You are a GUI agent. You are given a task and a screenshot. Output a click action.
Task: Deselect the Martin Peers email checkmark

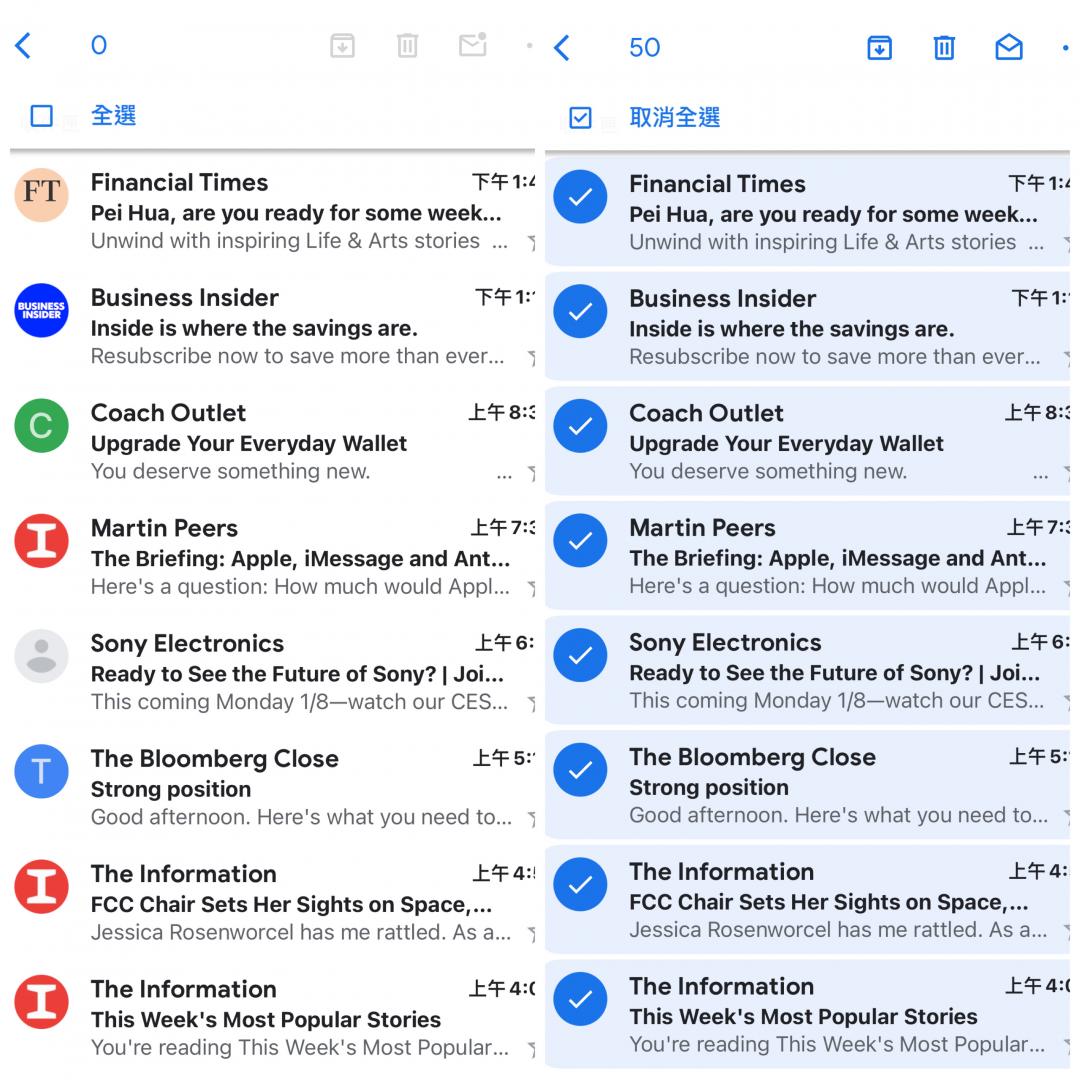581,541
